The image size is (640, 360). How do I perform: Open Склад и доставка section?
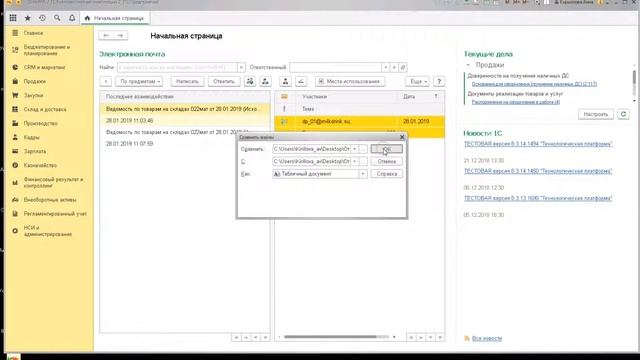click(x=44, y=109)
